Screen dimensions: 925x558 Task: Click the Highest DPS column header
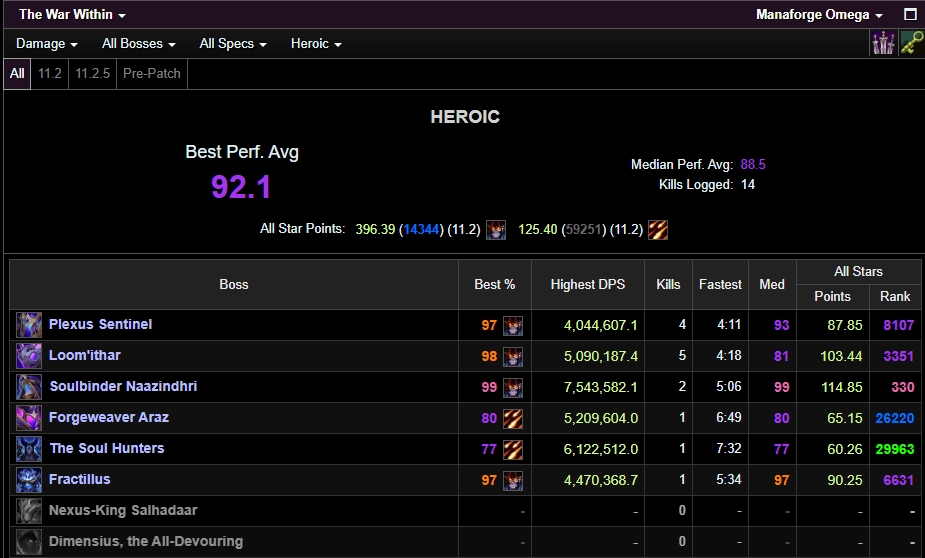[x=588, y=284]
